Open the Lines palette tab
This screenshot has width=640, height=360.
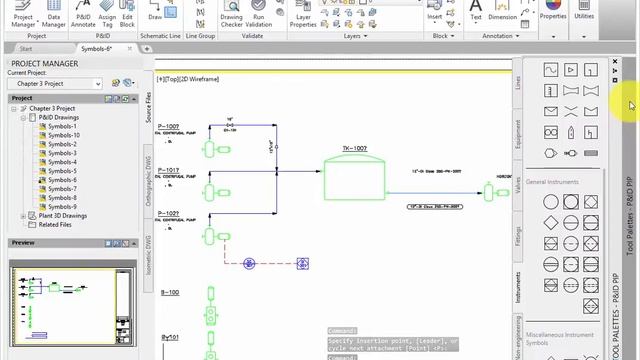tap(518, 83)
